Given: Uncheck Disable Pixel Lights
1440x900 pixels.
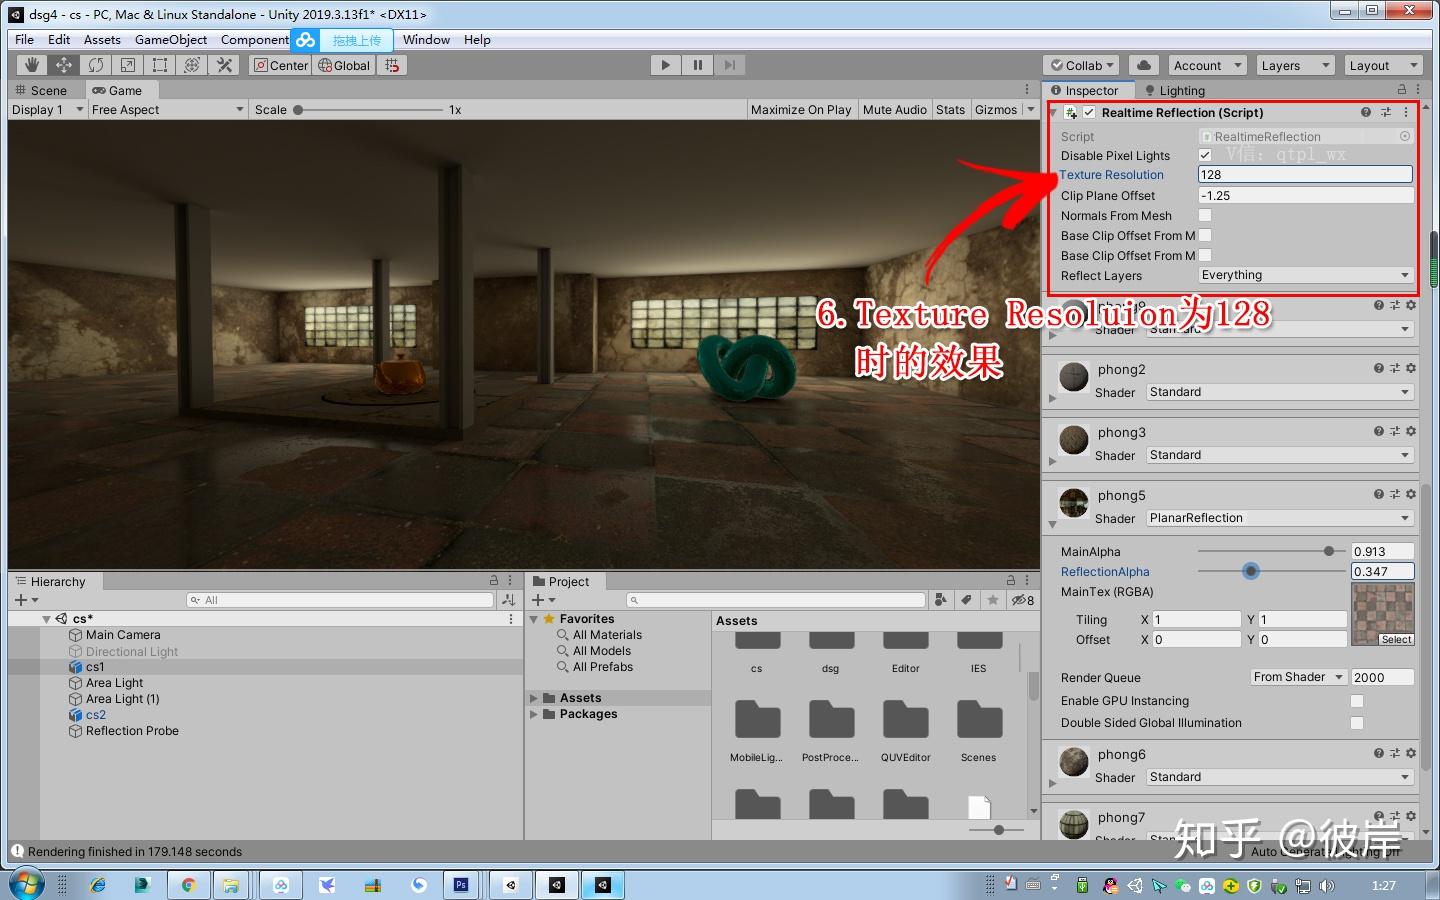Looking at the screenshot, I should (1206, 155).
